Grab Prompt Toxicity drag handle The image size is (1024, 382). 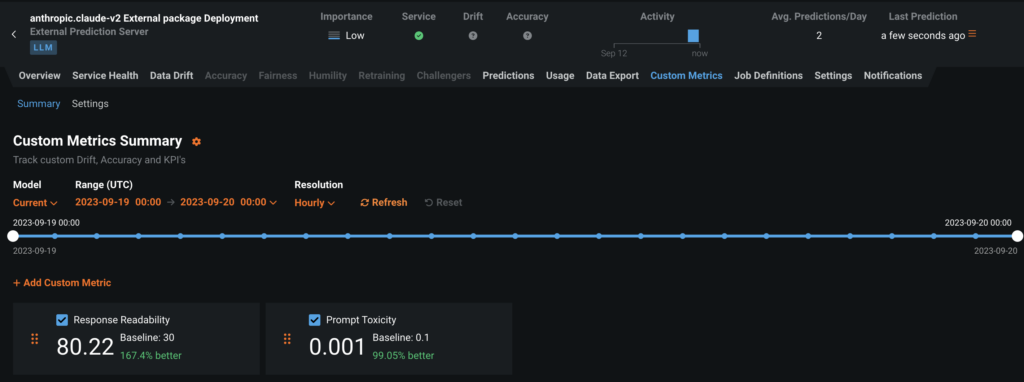[x=287, y=339]
